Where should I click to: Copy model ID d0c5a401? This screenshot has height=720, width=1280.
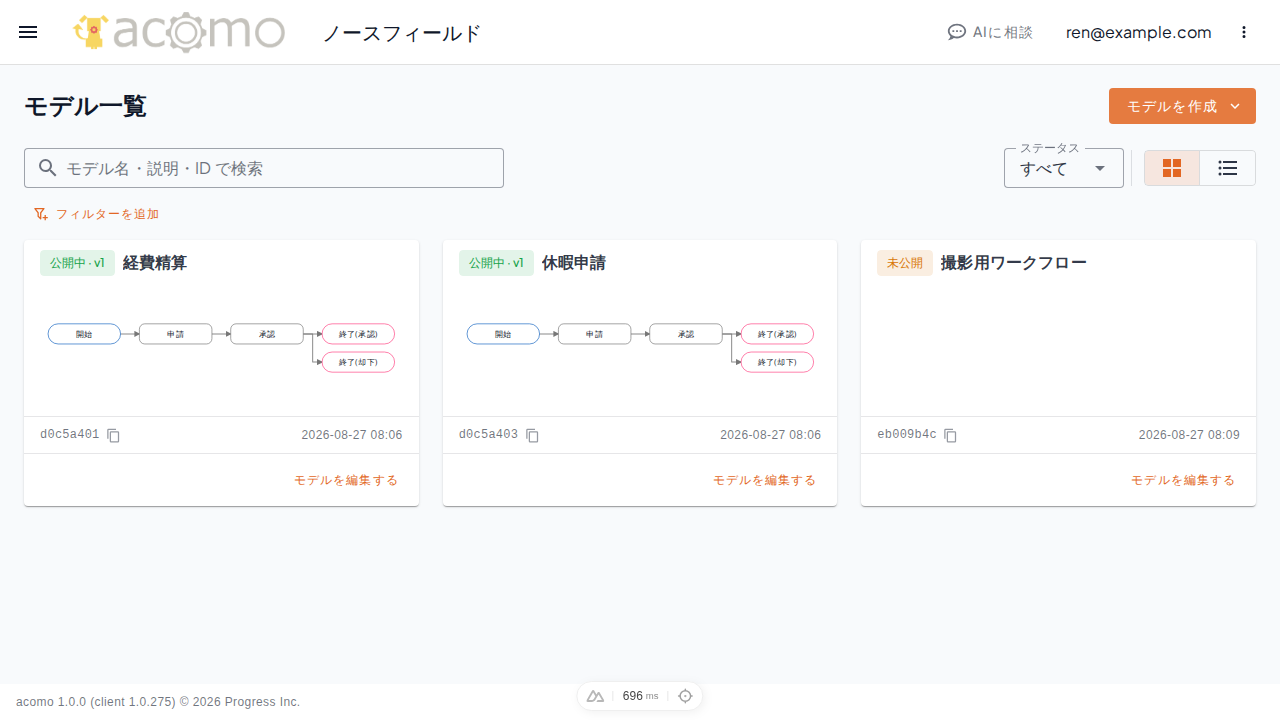[x=114, y=436]
